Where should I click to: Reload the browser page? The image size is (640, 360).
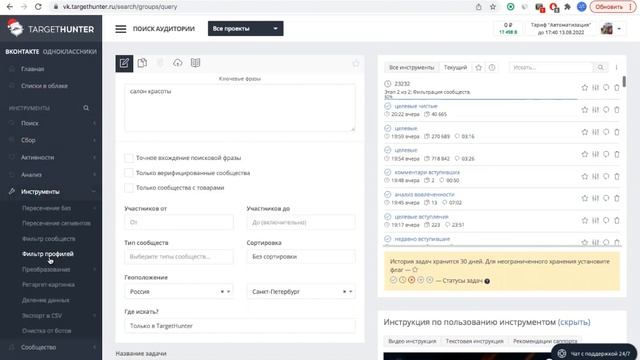click(x=38, y=7)
